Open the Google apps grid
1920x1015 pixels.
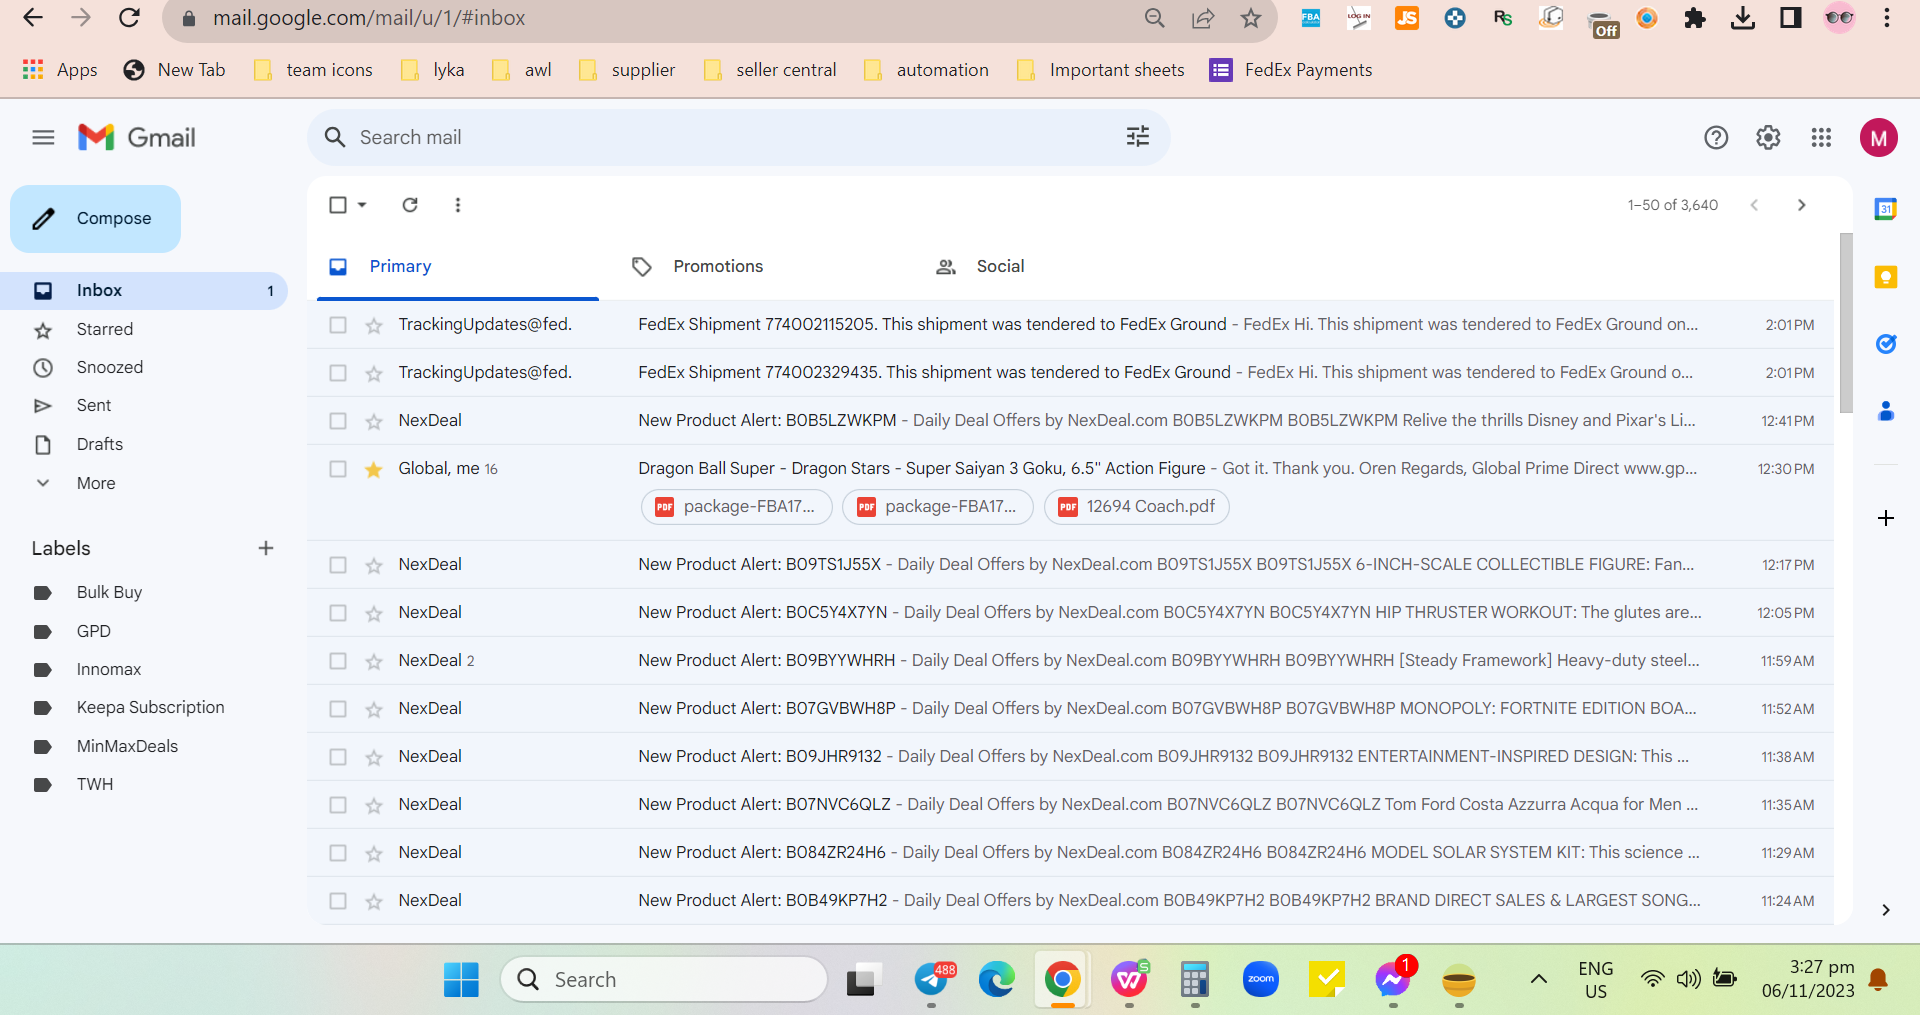[x=1821, y=137]
